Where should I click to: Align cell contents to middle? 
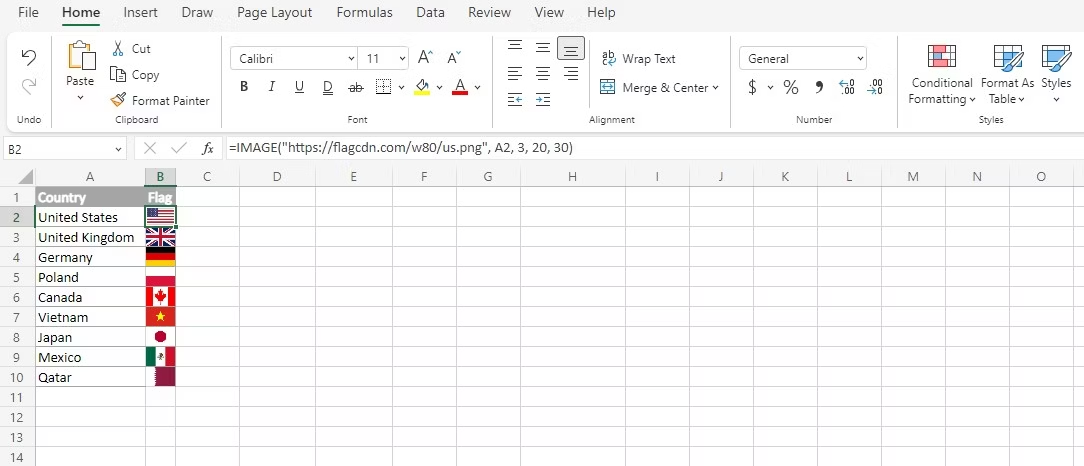543,47
